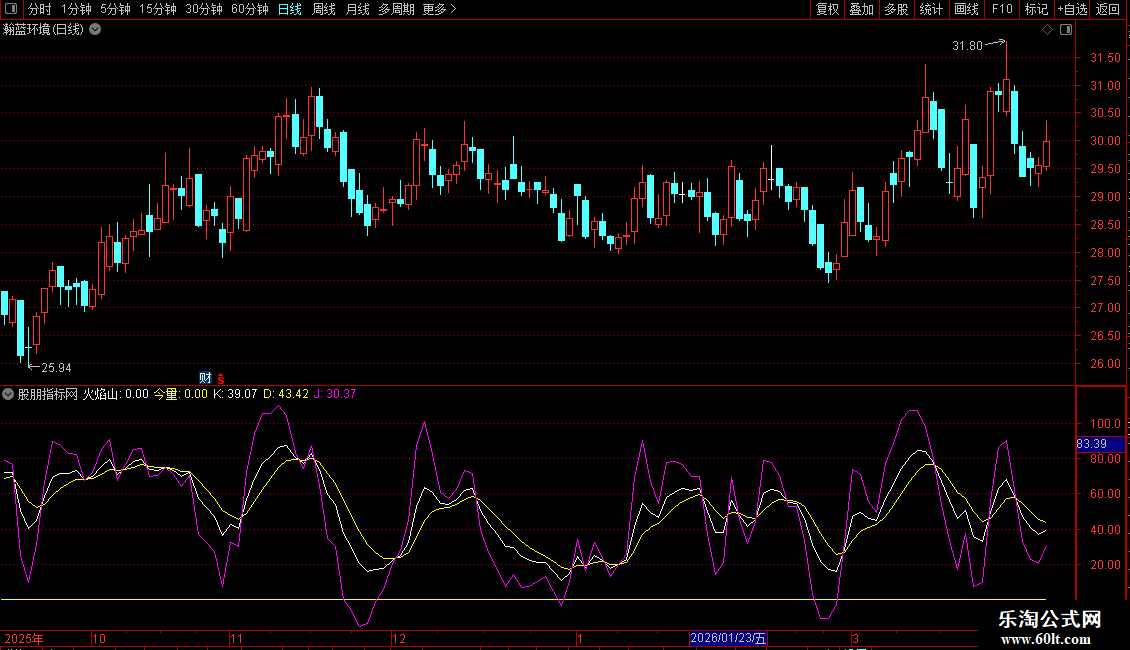The height and width of the screenshot is (650, 1130).
Task: Expand the 瀚蓝环境(日线) chart dropdown
Action: click(x=95, y=29)
